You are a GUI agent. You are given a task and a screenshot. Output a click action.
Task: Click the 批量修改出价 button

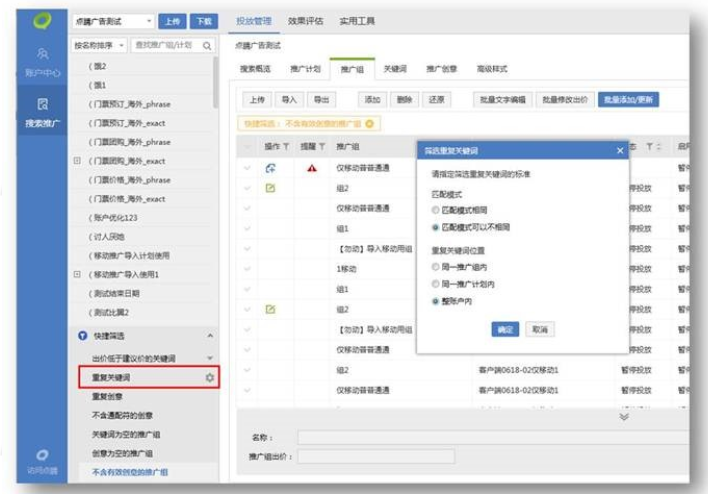565,99
